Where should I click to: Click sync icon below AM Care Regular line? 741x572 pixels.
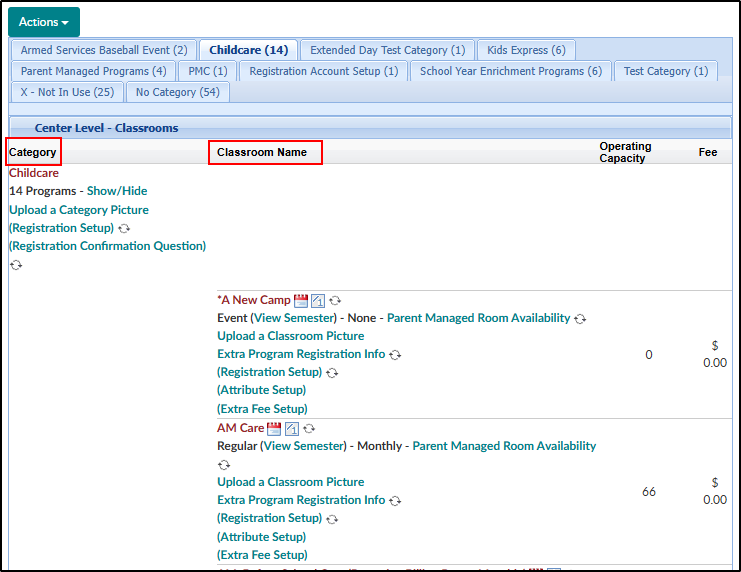point(224,465)
